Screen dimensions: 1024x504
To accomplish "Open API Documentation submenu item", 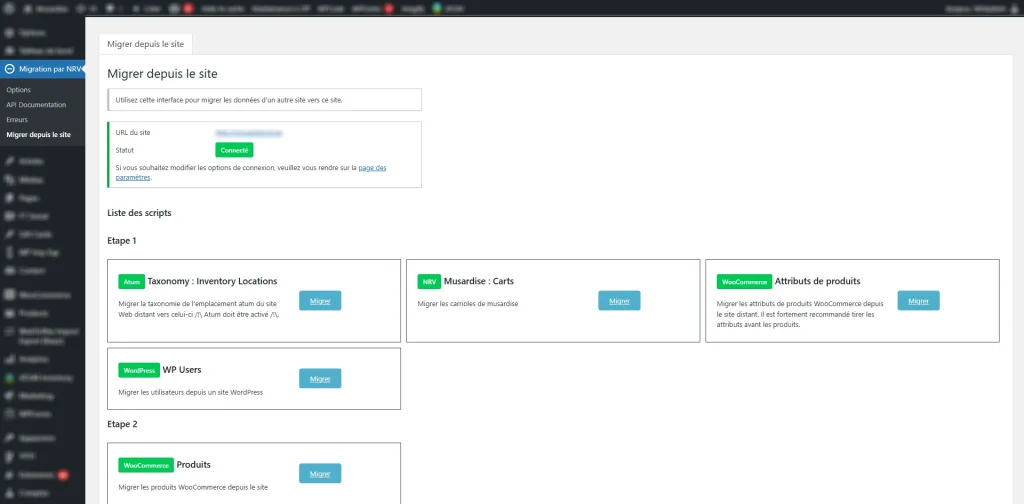I will tap(36, 105).
